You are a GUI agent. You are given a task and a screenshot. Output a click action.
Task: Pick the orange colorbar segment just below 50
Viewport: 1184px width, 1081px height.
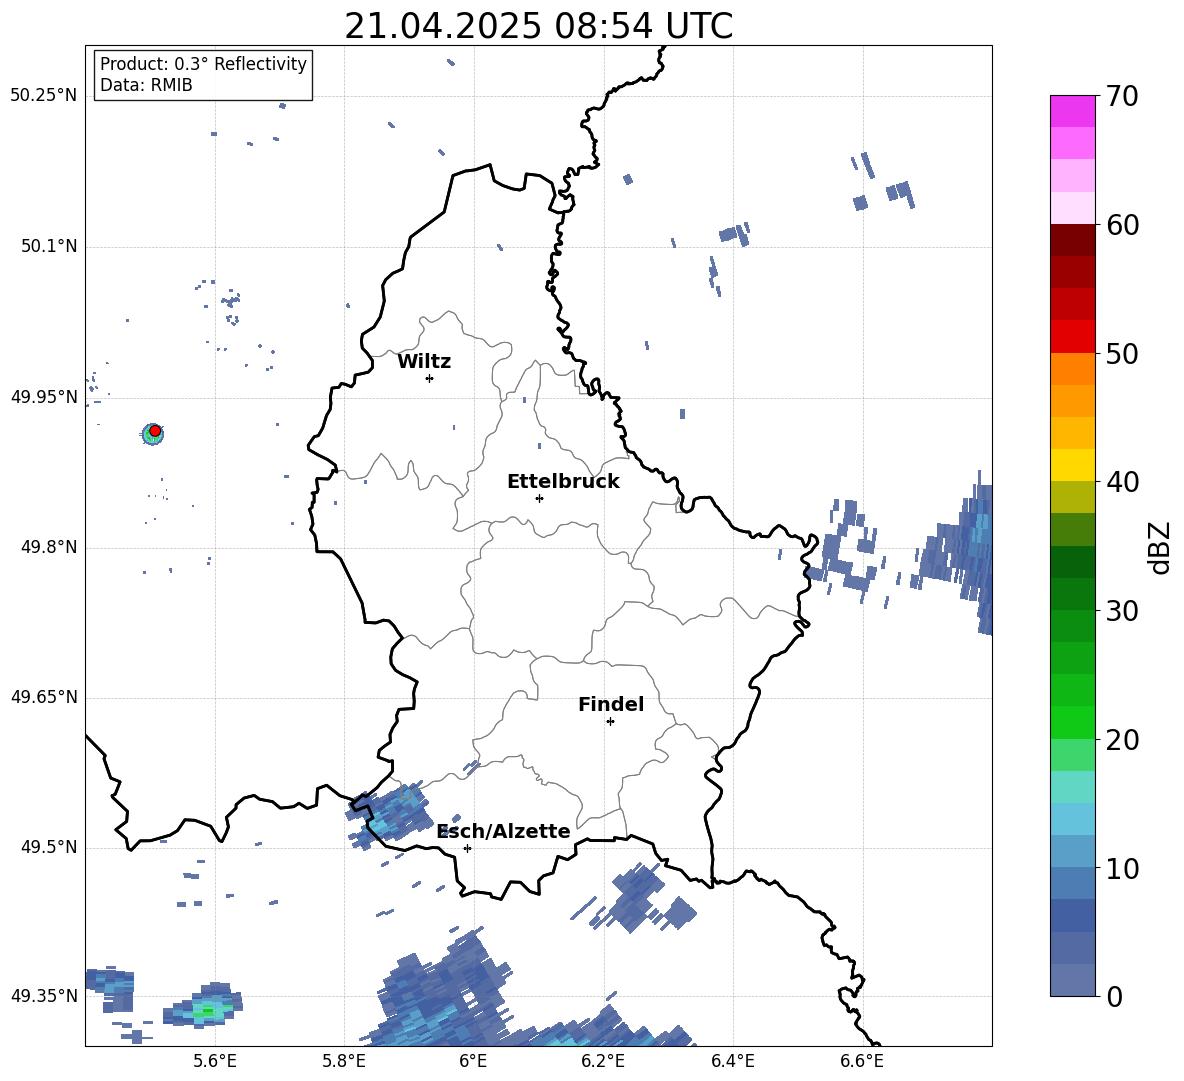pos(1072,368)
